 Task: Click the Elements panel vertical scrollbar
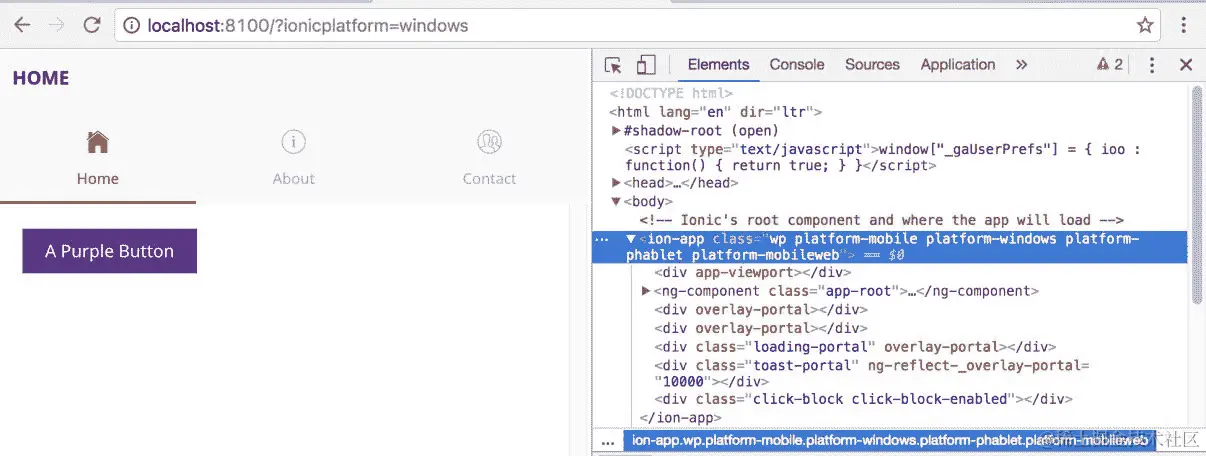1196,195
